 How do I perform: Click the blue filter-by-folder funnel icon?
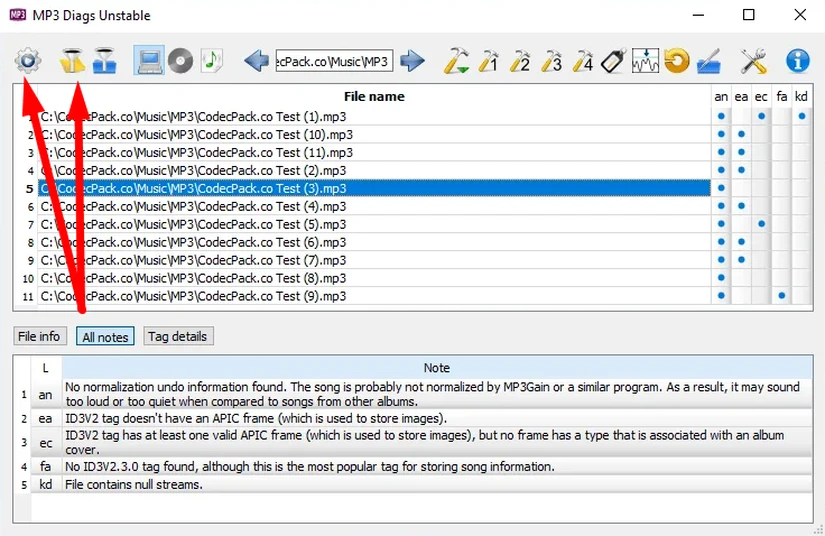[x=103, y=61]
